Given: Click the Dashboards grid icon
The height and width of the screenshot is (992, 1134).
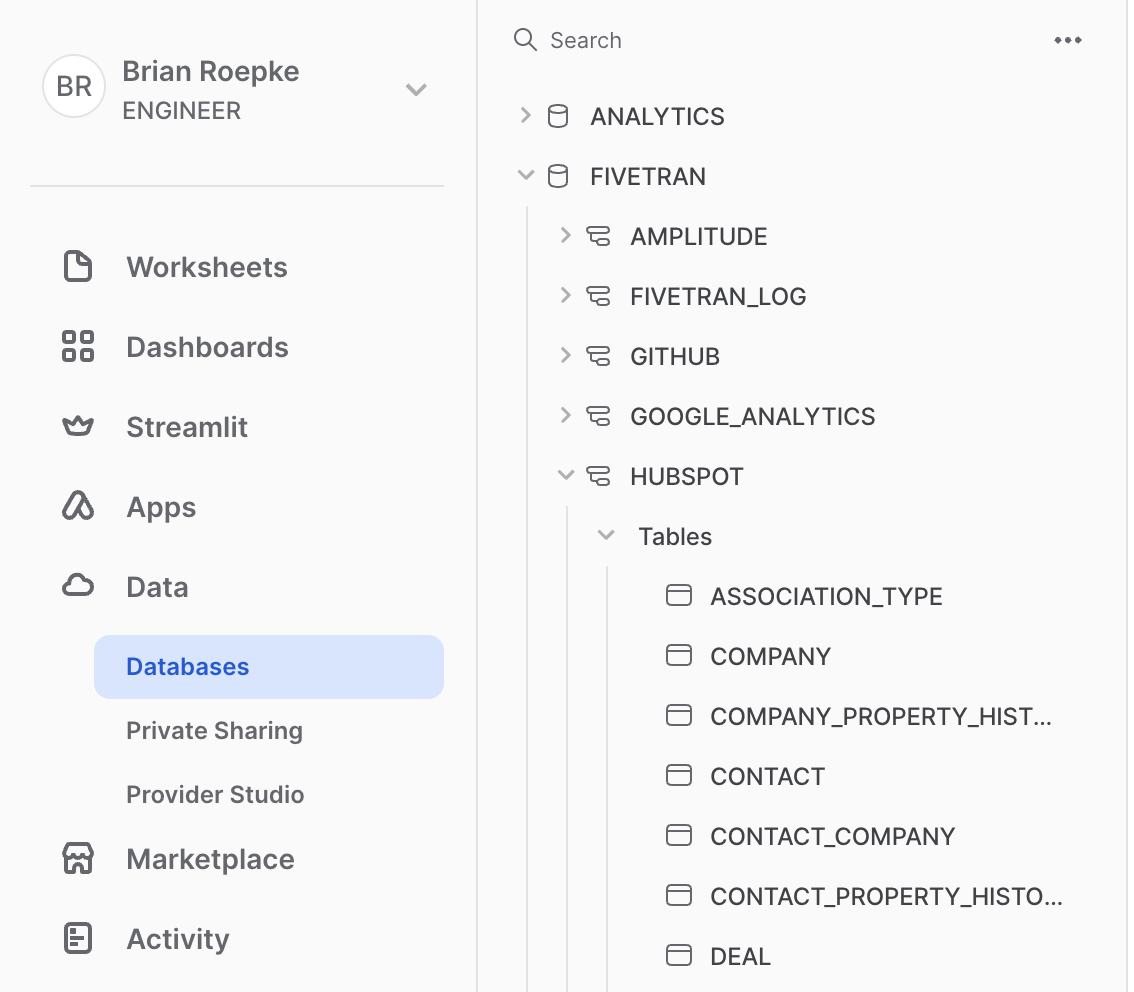Looking at the screenshot, I should (77, 346).
